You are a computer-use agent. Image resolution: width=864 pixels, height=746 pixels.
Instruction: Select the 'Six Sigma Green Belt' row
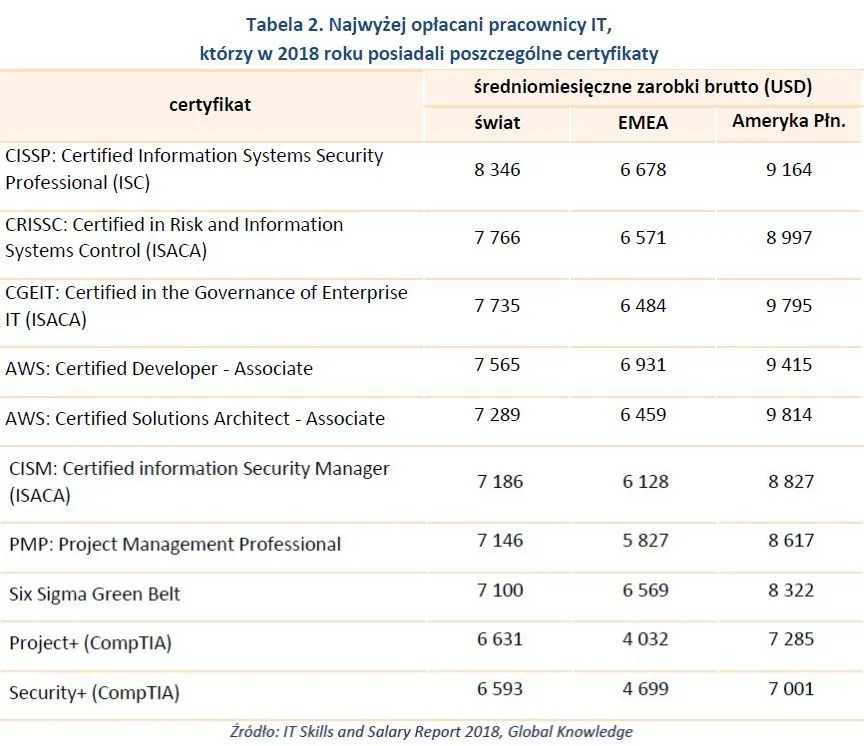tap(95, 594)
